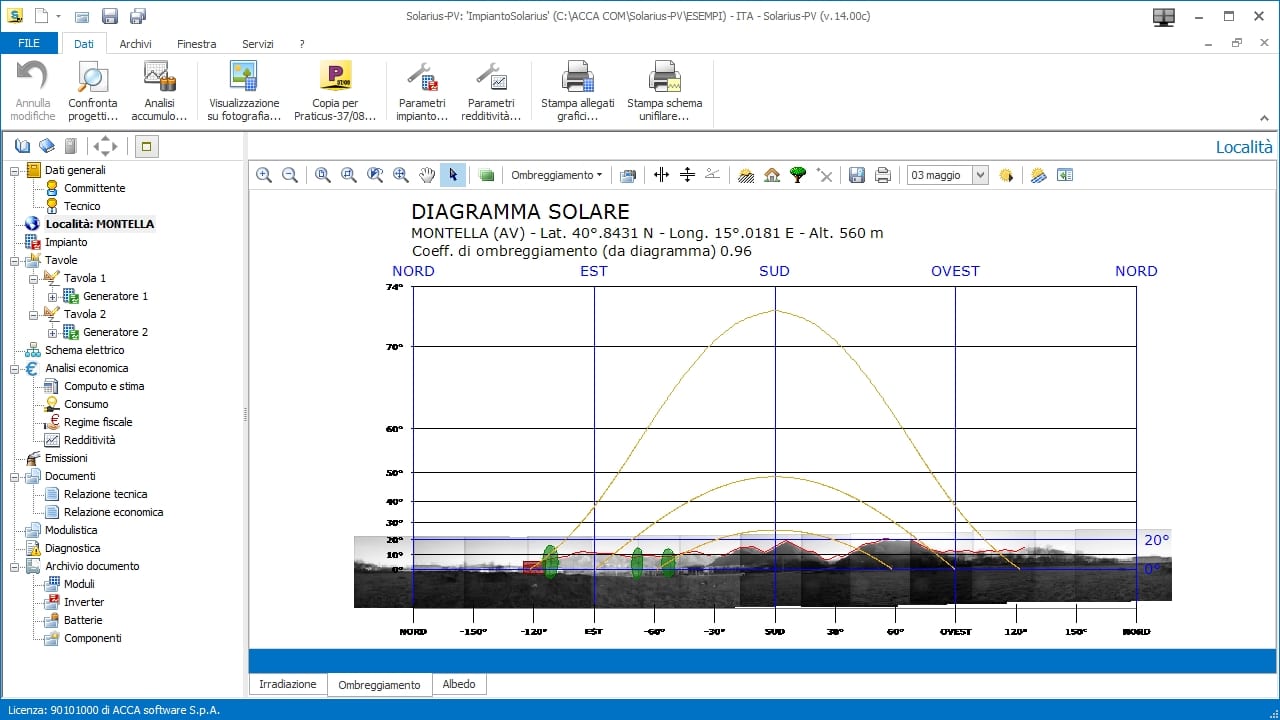Click the four-arrows navigation icon
Screen dimensions: 1280x720
click(105, 146)
